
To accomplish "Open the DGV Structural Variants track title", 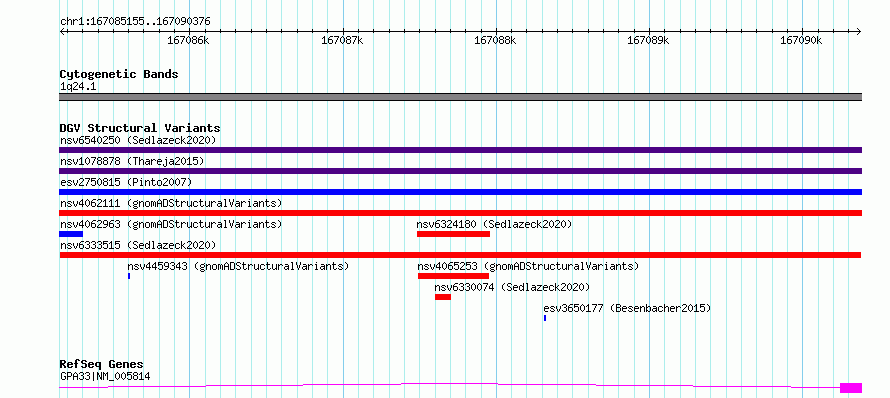I will tap(140, 128).
